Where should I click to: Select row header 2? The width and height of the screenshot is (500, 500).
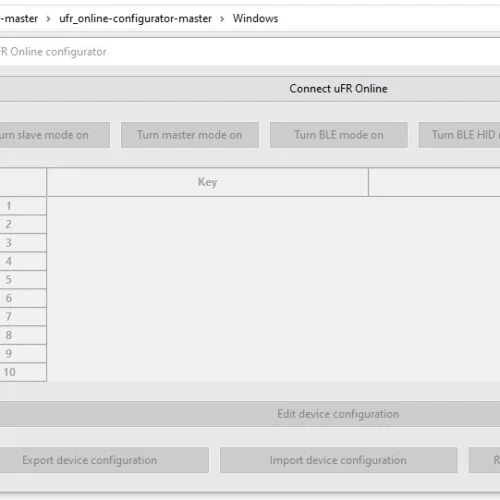23,224
